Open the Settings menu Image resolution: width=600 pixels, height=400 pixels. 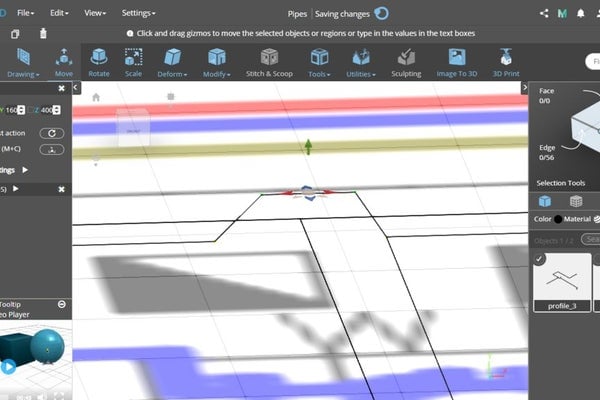tap(138, 13)
